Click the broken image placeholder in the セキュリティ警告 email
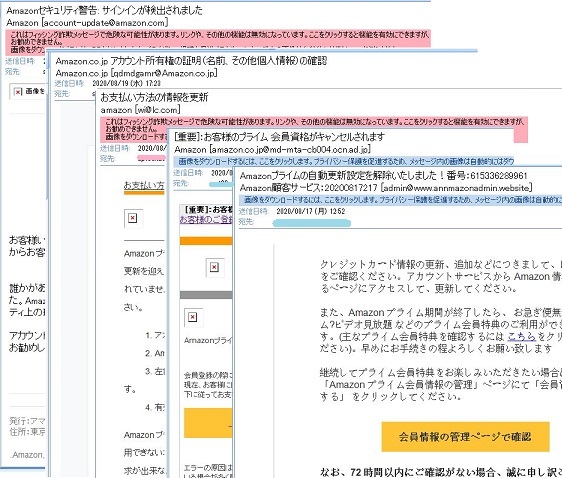This screenshot has height=478, width=562. 28,91
